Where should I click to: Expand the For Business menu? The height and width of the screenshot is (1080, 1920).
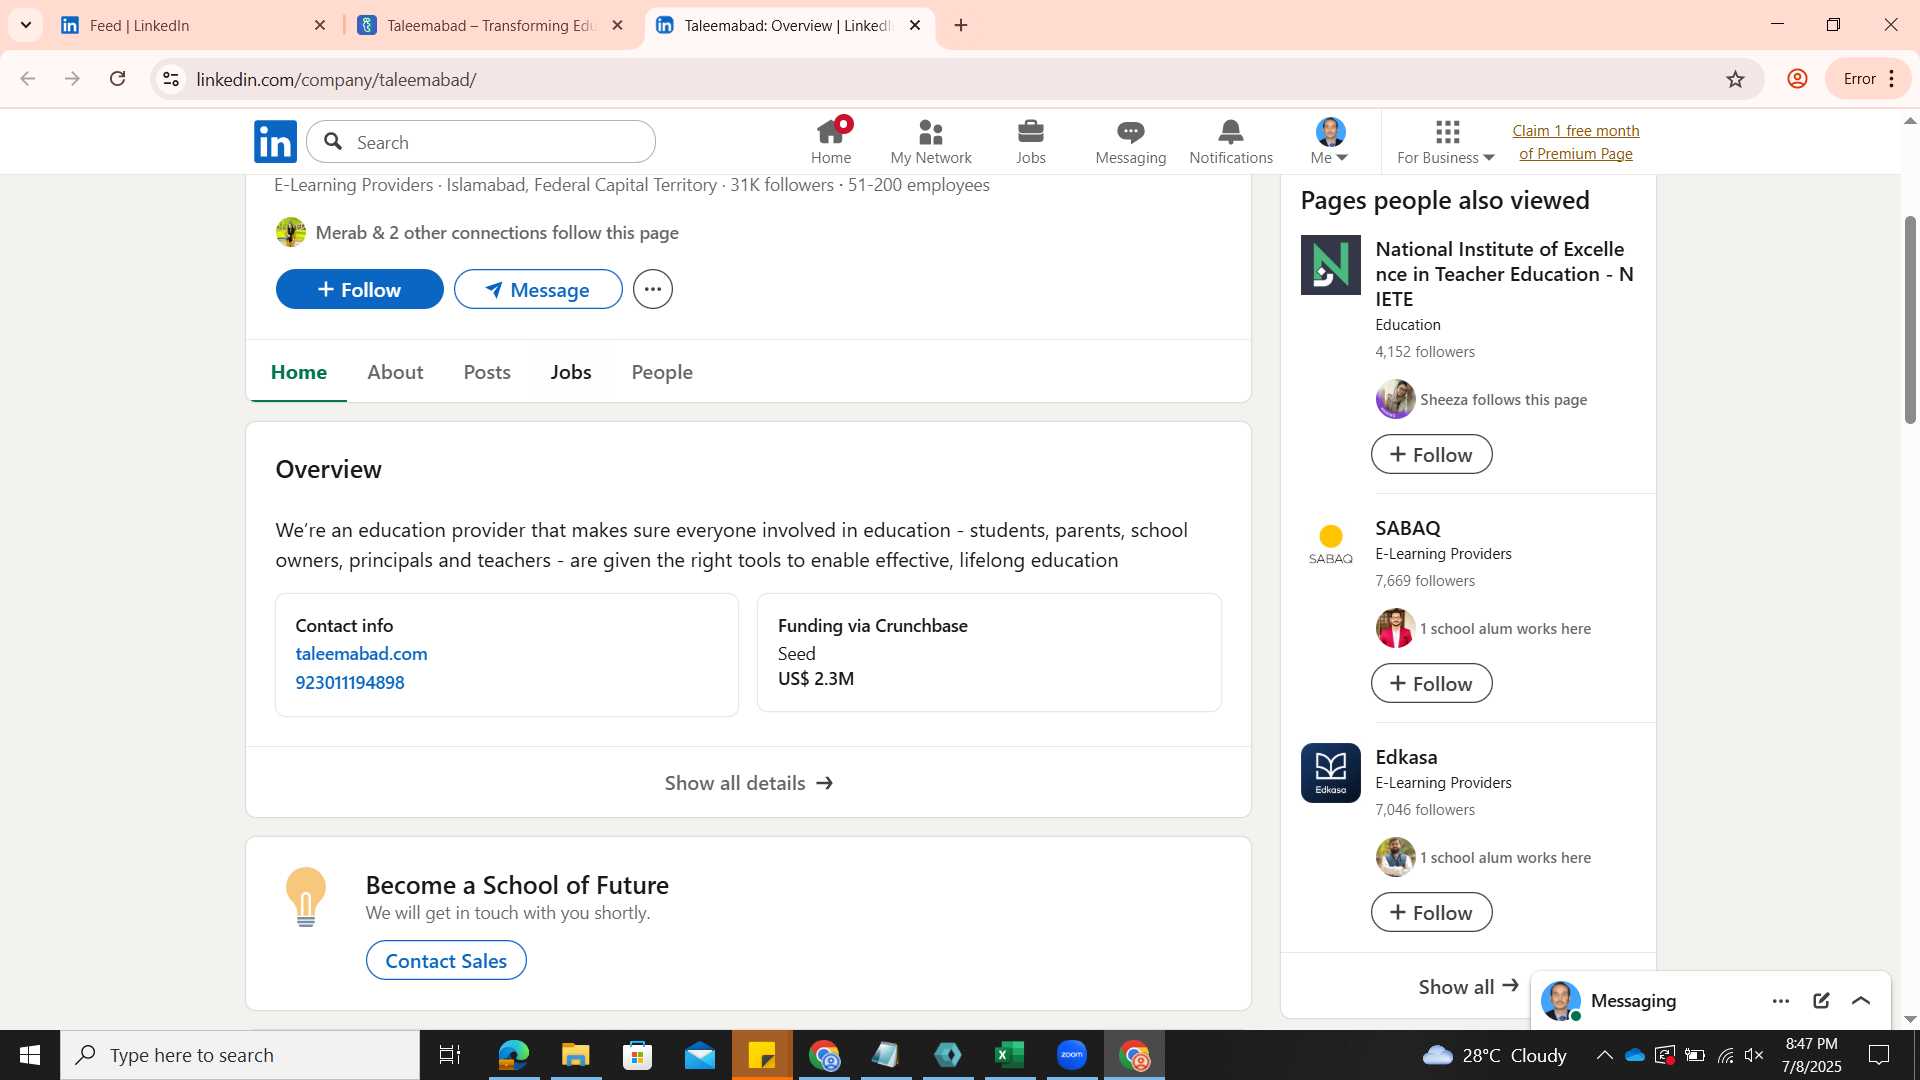coord(1446,141)
